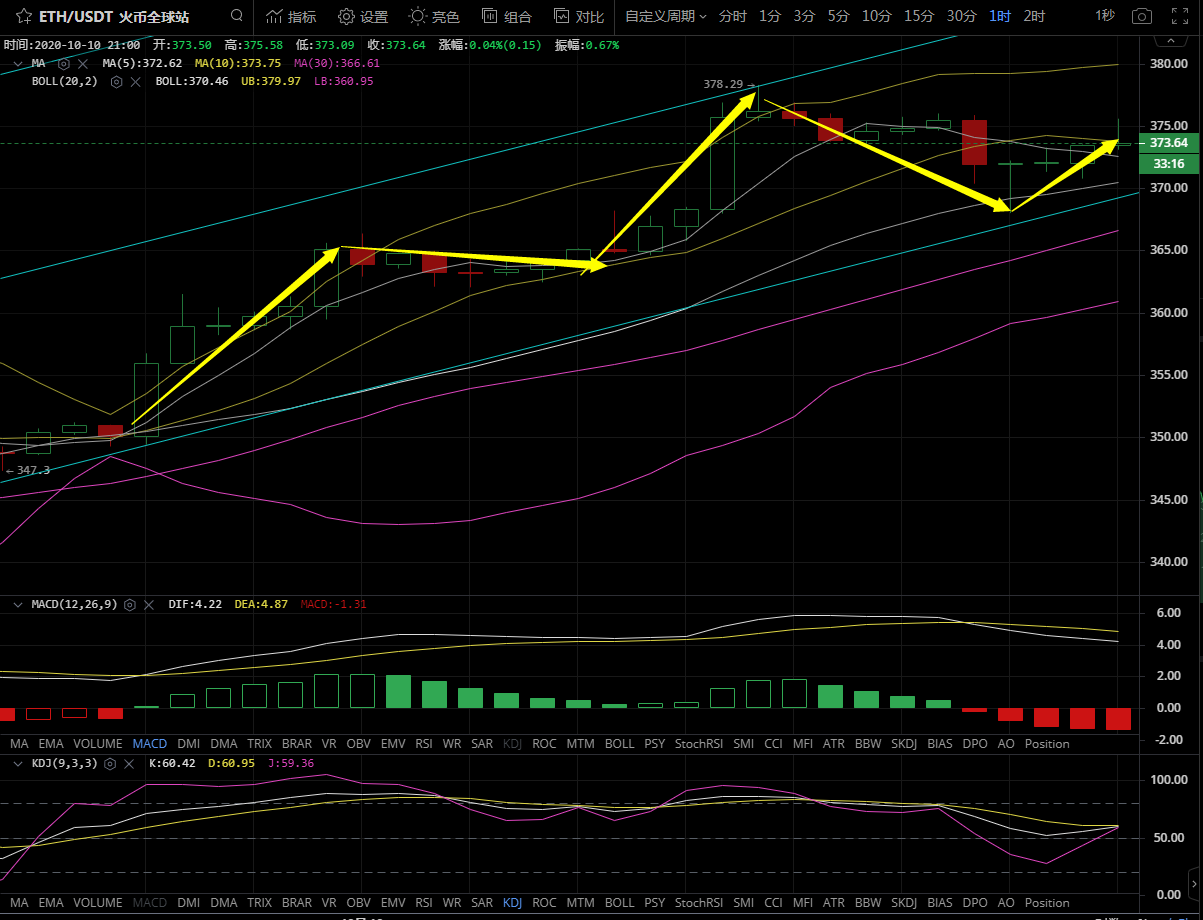Collapse the MACD panel chevron
The image size is (1203, 920).
[17, 605]
